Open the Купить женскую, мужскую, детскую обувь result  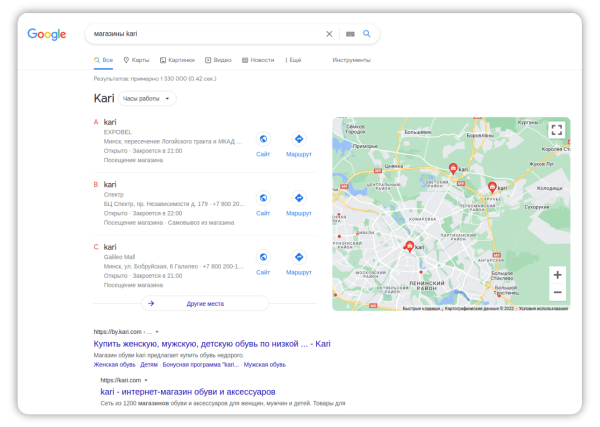(212, 344)
